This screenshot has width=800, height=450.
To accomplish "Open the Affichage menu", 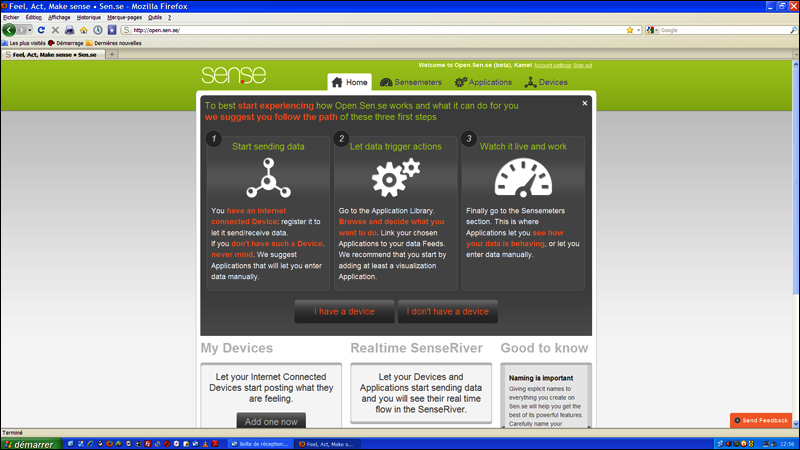I will 59,17.
